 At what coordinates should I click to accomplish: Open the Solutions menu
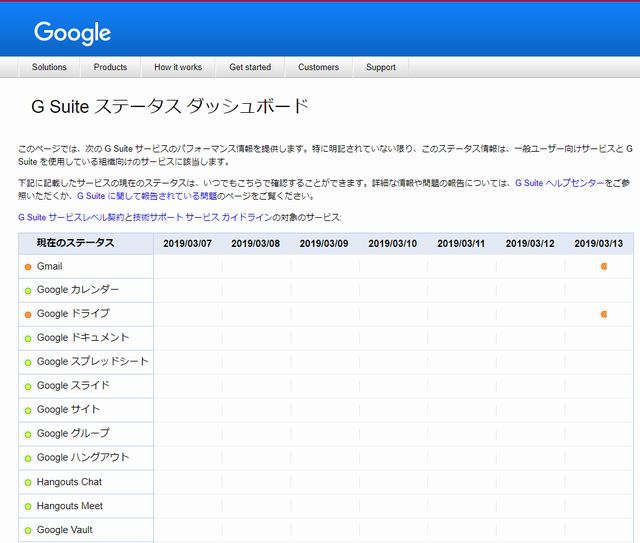(x=49, y=67)
